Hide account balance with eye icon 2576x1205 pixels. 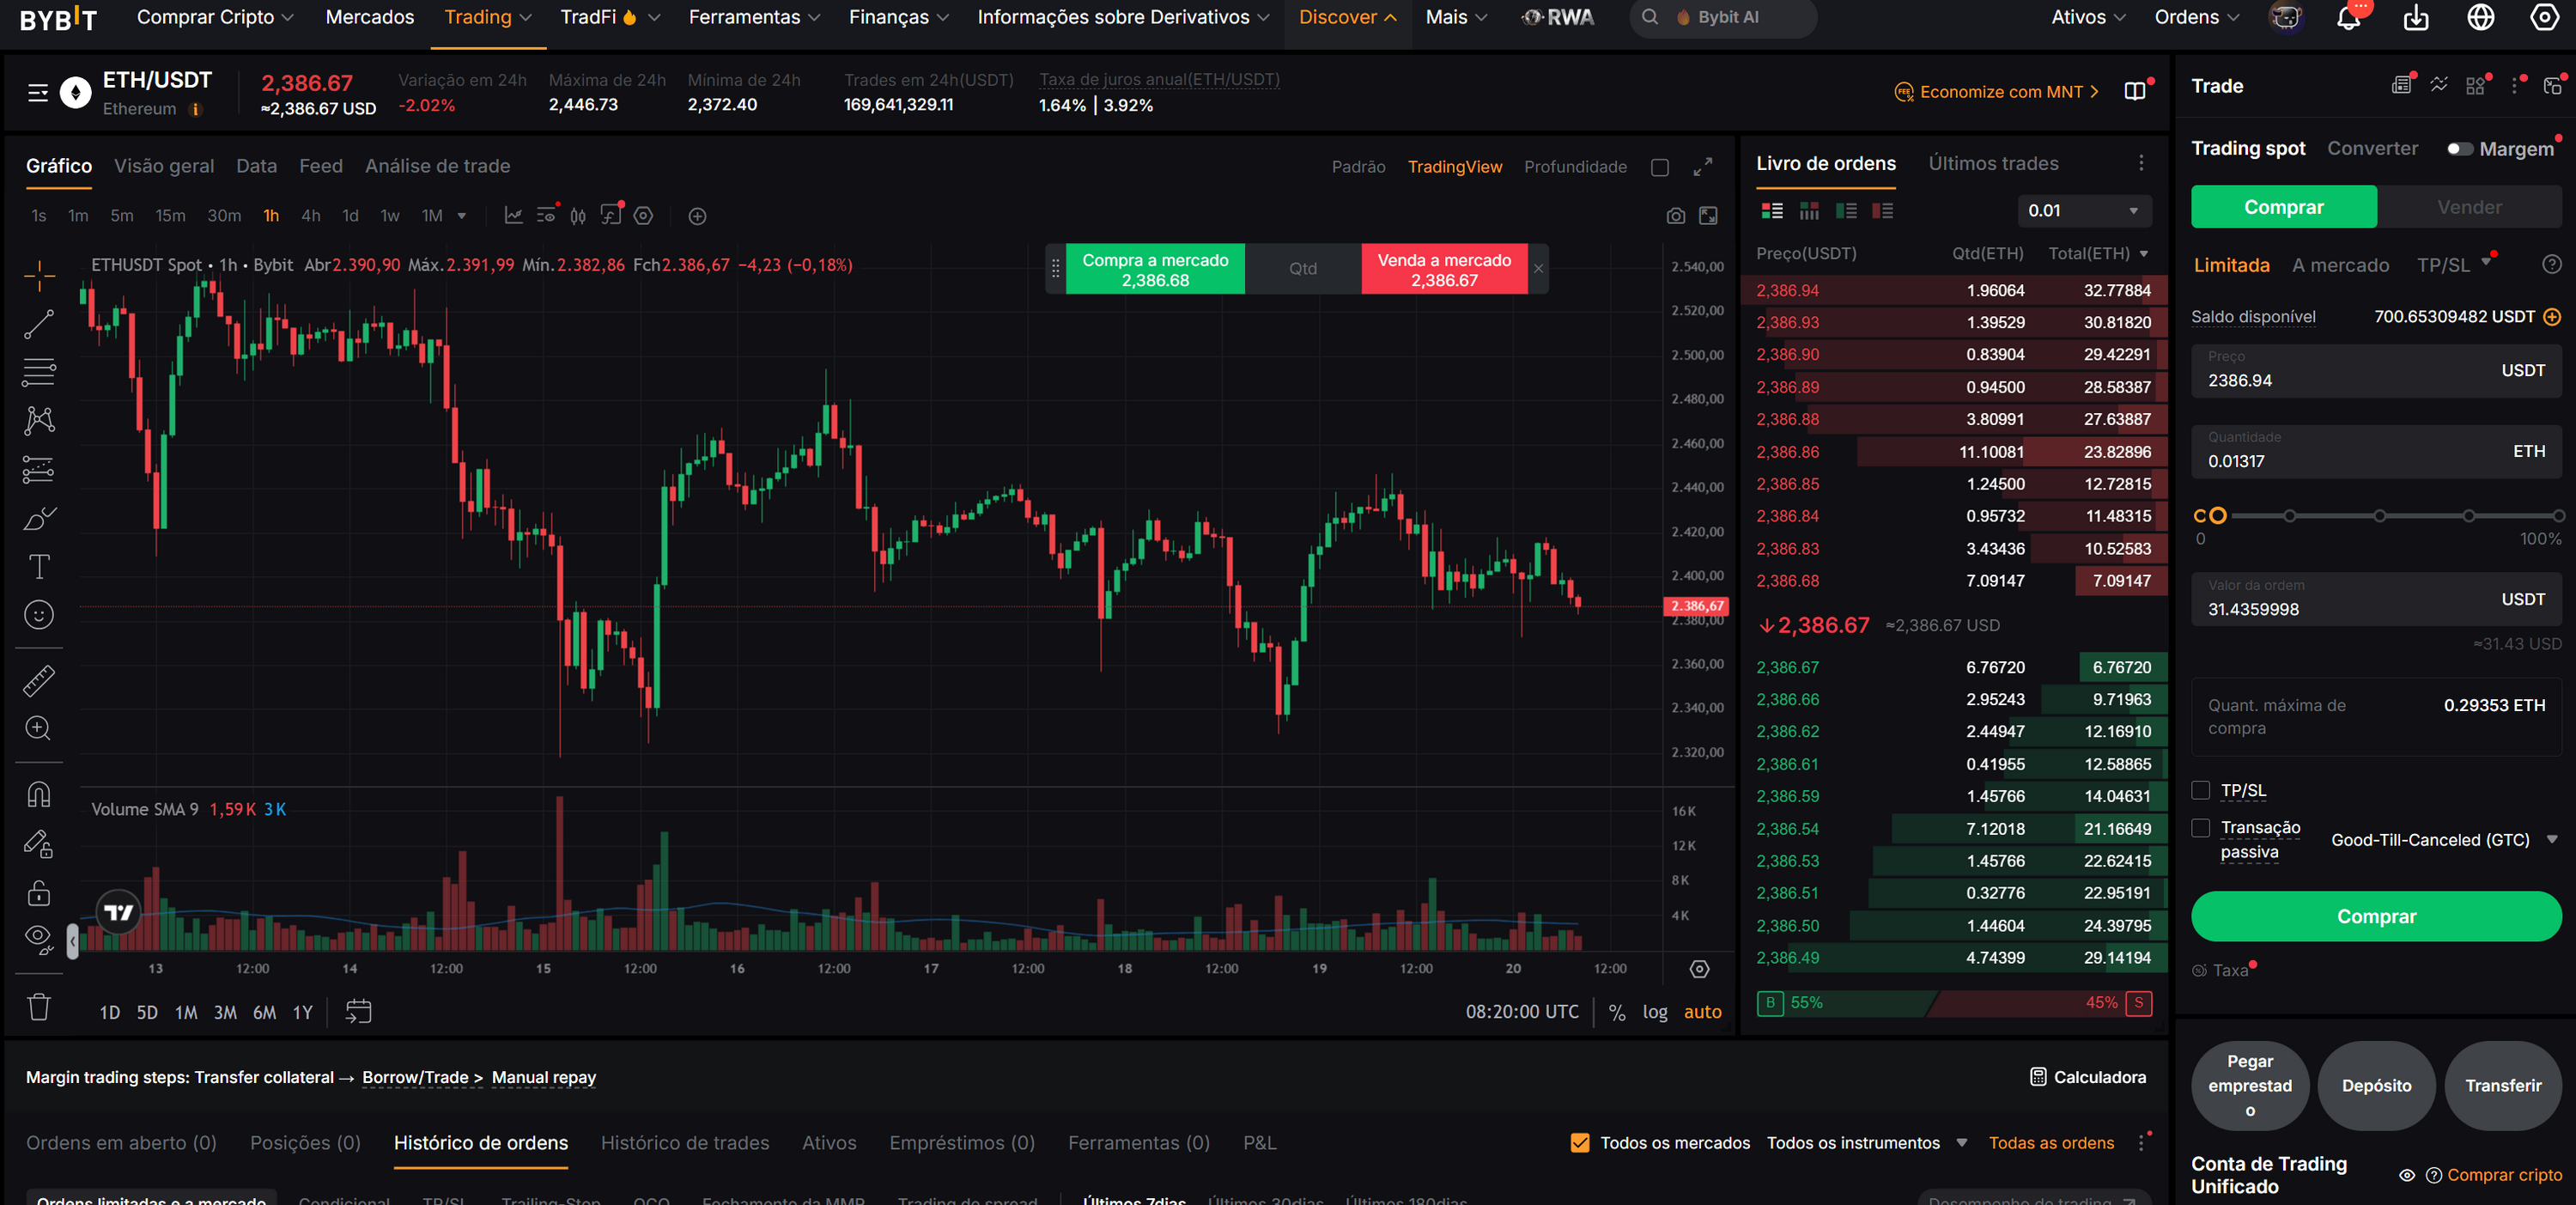click(2407, 1175)
